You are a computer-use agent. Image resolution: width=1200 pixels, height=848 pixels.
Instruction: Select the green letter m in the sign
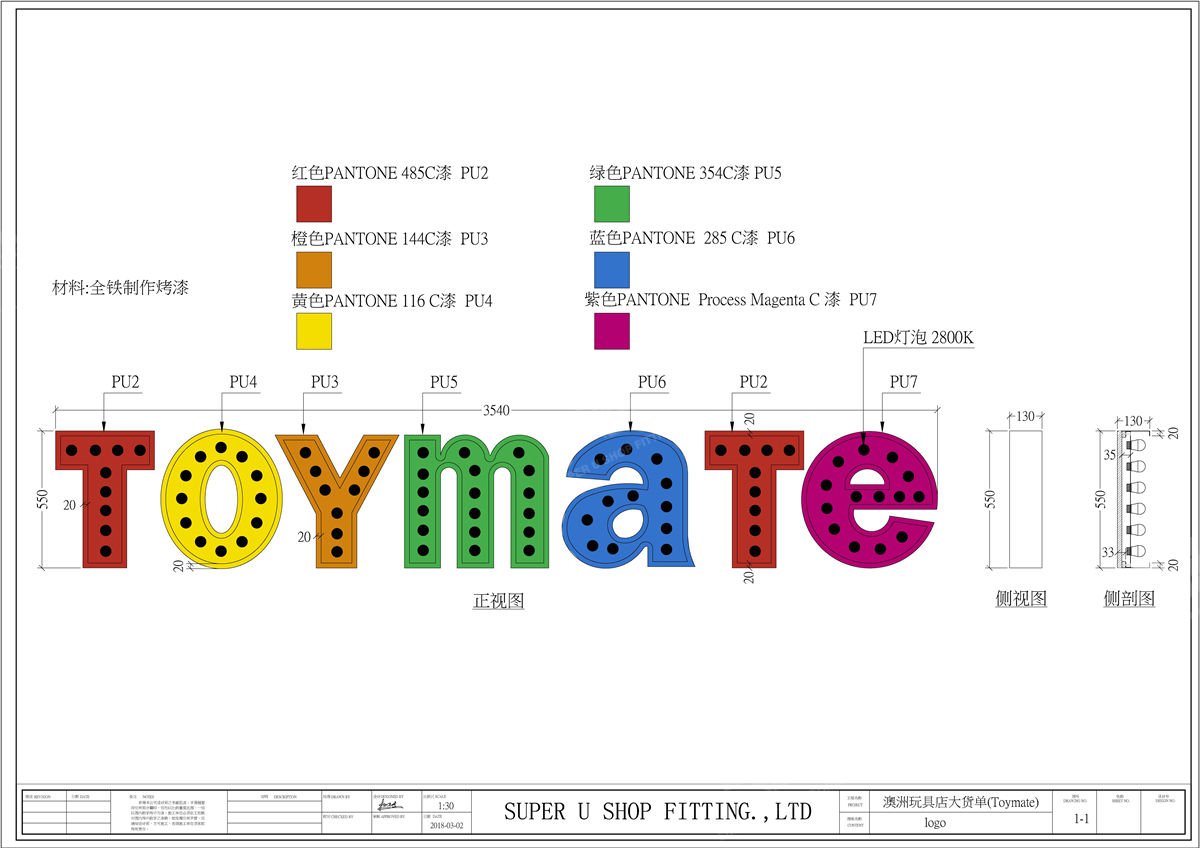[x=476, y=500]
